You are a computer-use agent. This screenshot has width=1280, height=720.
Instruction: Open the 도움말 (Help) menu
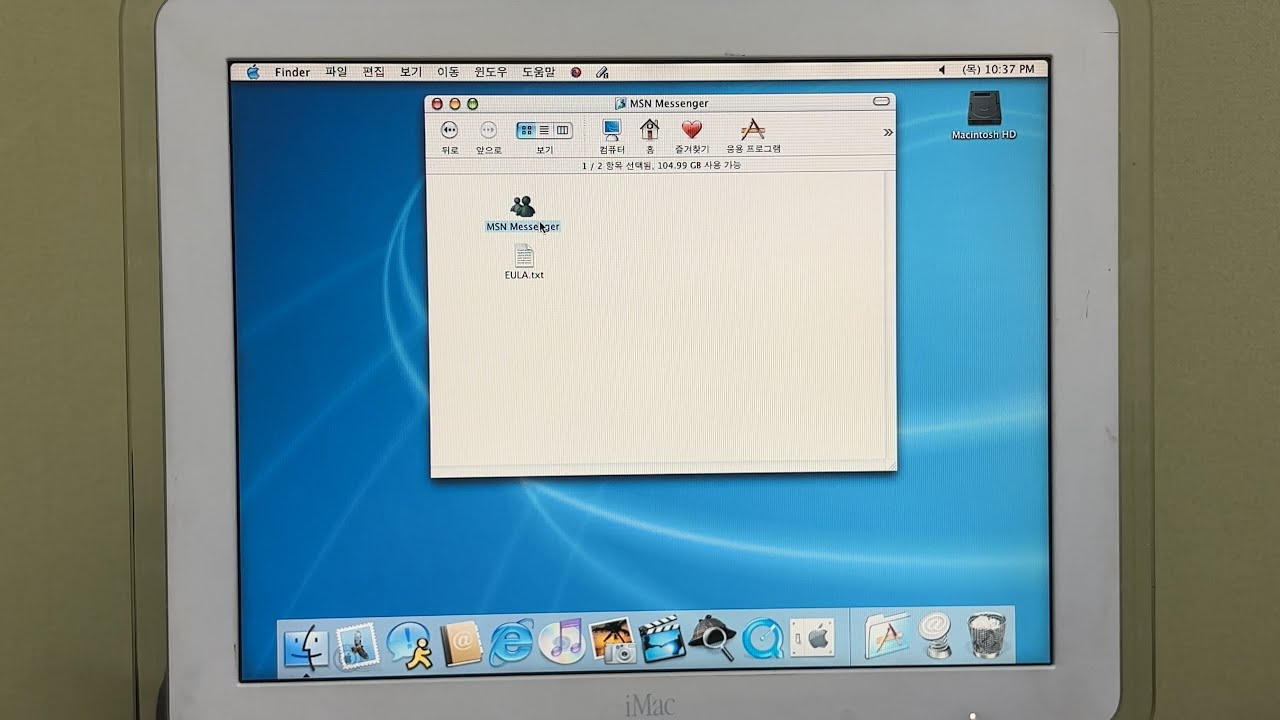click(538, 72)
